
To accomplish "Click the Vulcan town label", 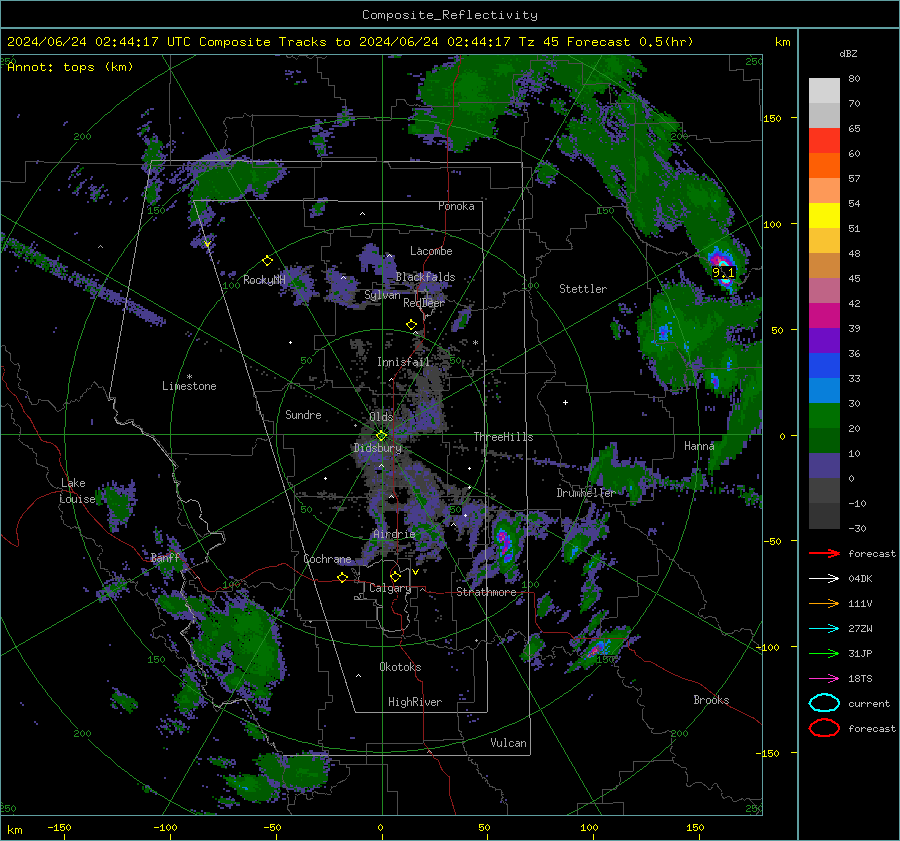I will click(x=508, y=743).
